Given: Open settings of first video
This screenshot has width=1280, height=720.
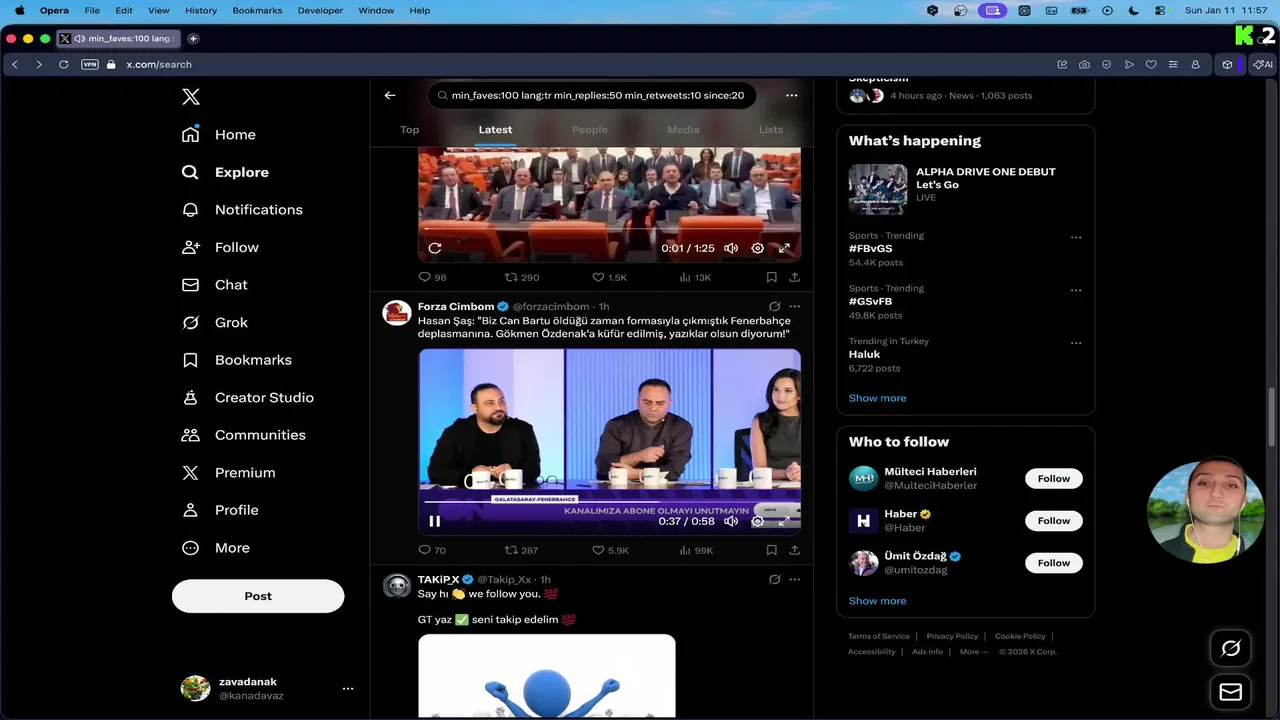Looking at the screenshot, I should click(x=757, y=248).
